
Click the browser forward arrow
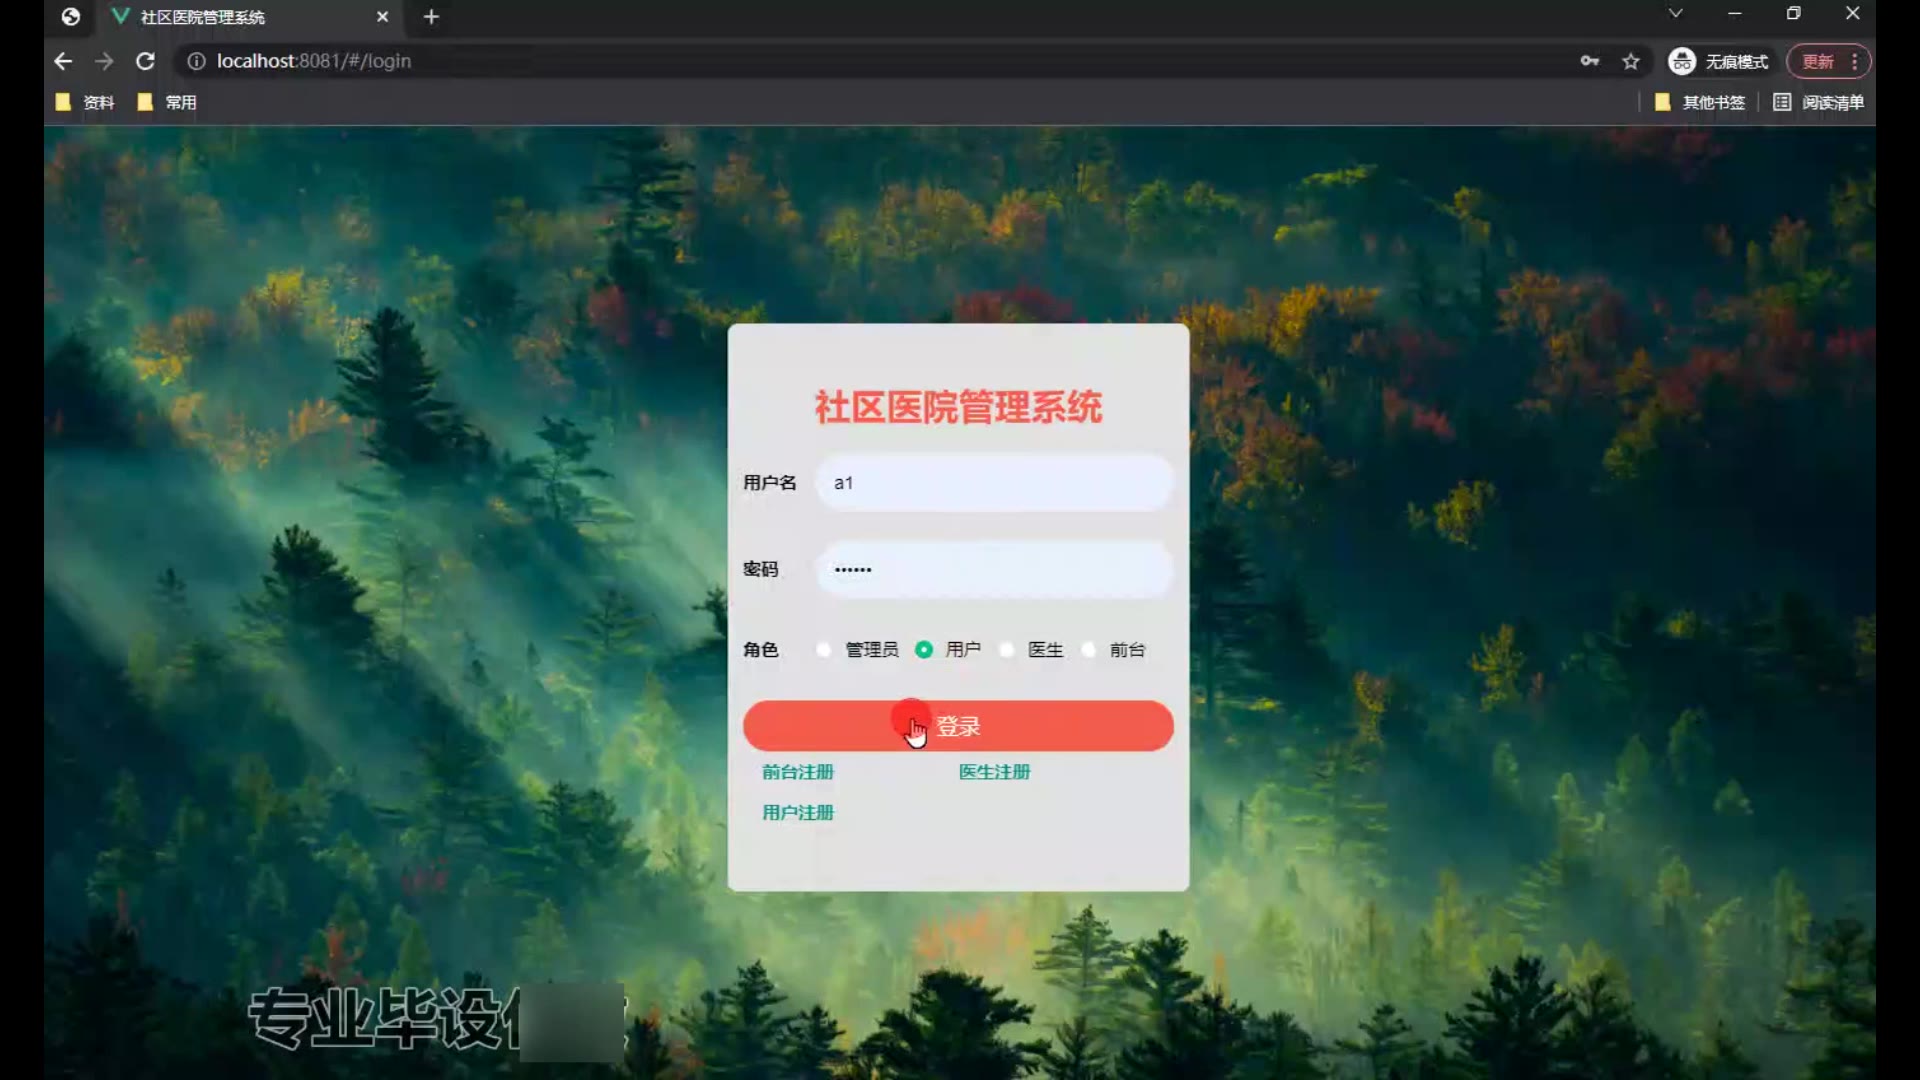point(104,61)
